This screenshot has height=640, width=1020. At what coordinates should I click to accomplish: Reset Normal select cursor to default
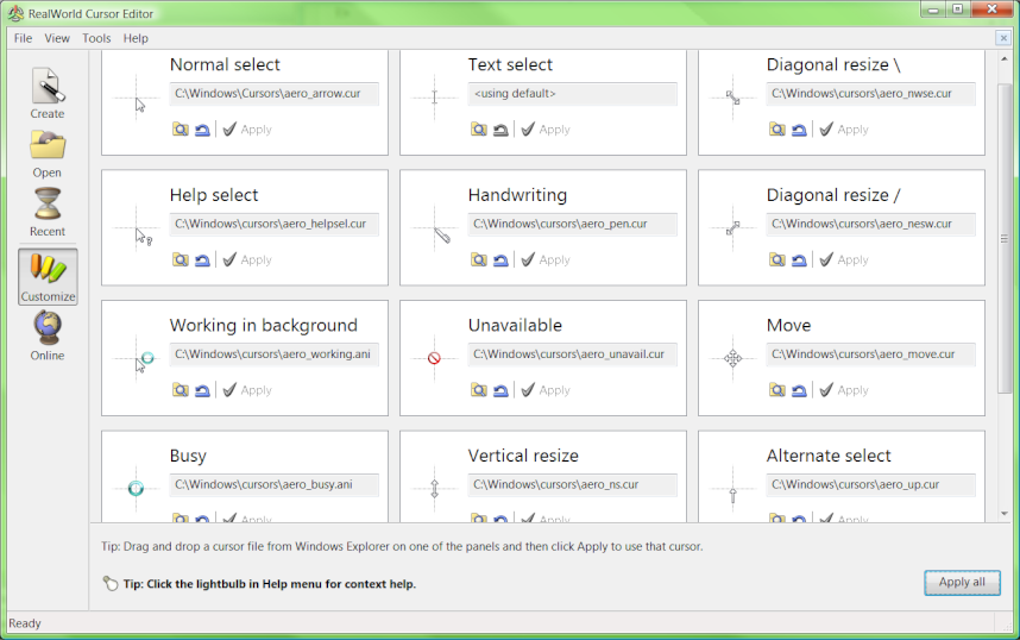click(202, 129)
